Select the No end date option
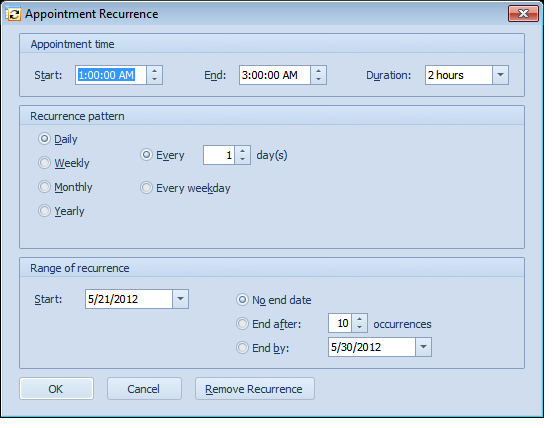 pos(274,300)
